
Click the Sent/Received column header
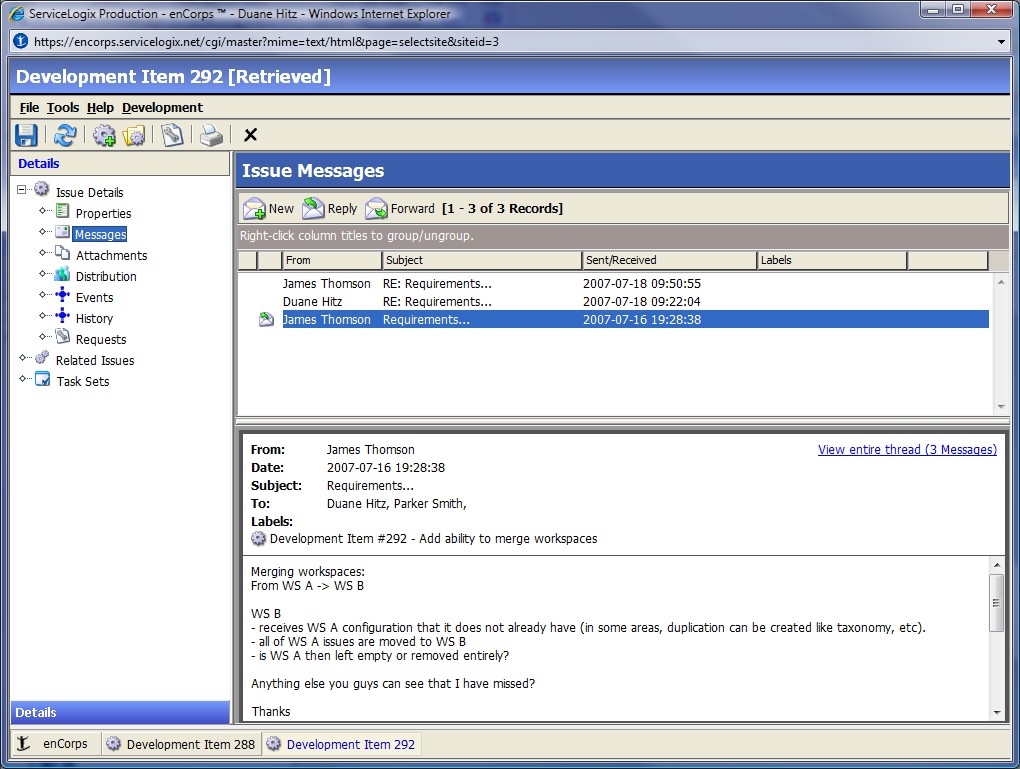[669, 260]
